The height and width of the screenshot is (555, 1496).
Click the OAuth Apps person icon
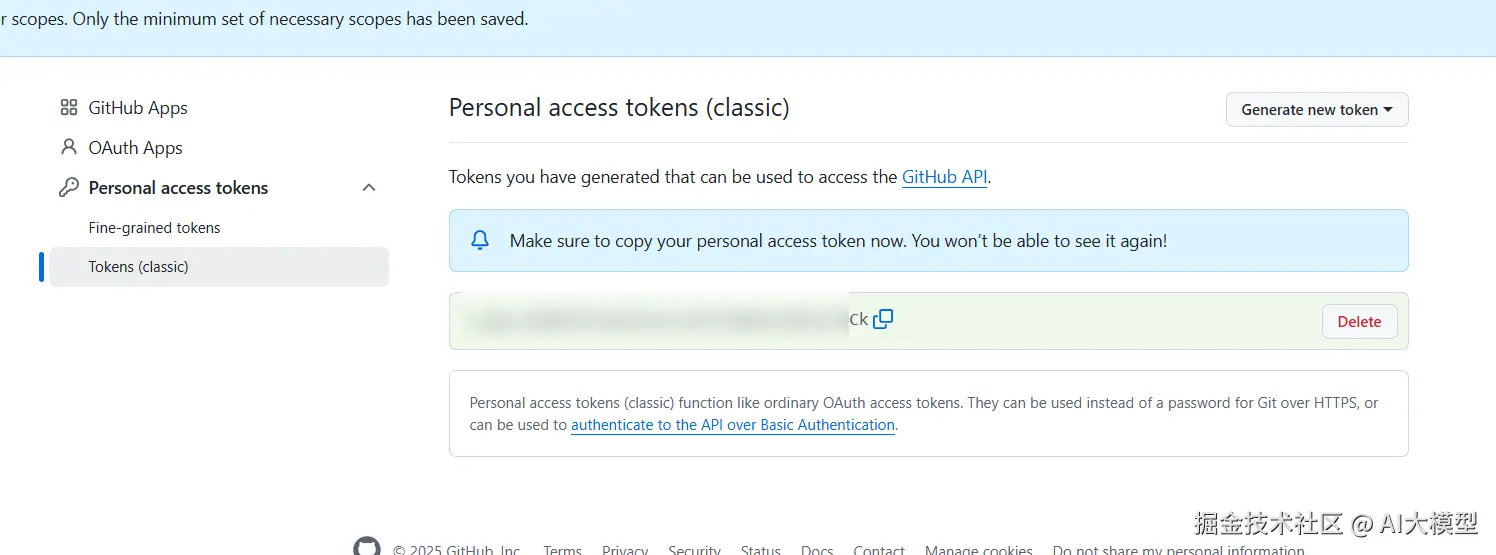(x=69, y=148)
